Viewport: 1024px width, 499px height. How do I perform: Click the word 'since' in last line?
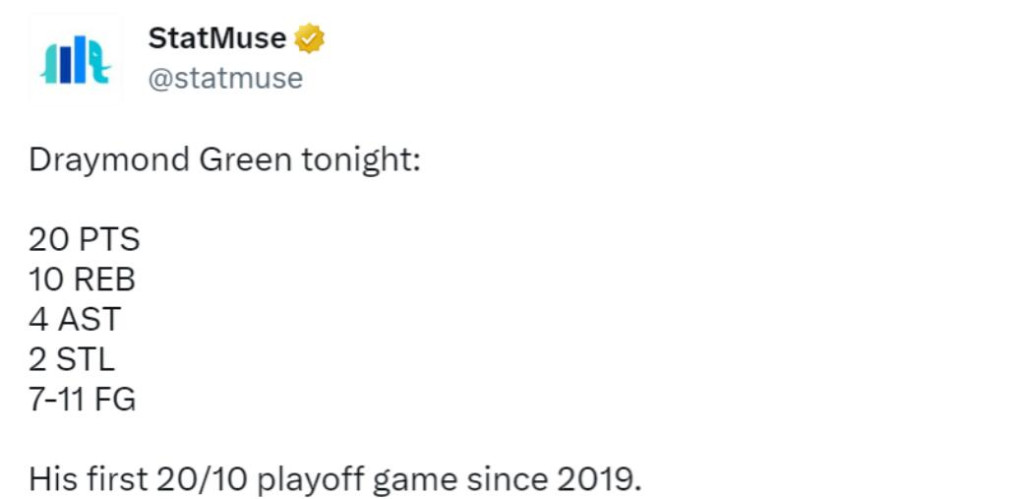pos(507,481)
